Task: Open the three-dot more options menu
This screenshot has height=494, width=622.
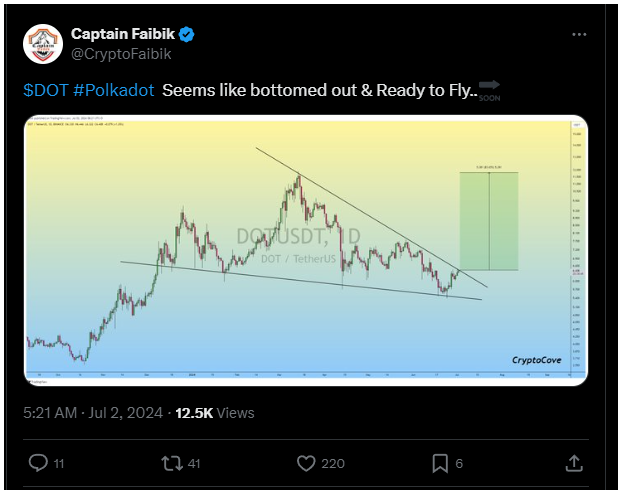Action: pyautogui.click(x=579, y=35)
